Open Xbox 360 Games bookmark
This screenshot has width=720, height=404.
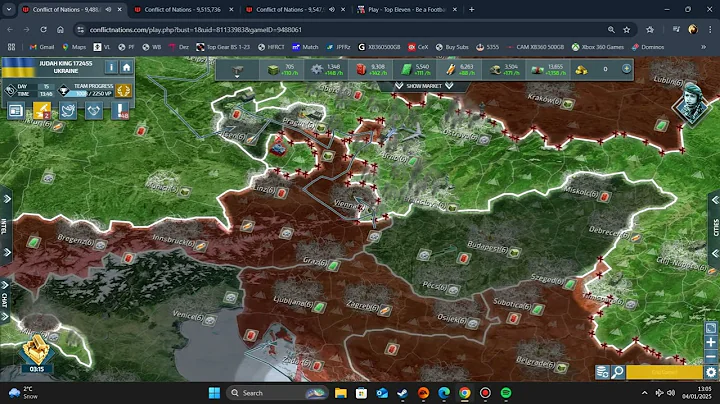(x=597, y=47)
